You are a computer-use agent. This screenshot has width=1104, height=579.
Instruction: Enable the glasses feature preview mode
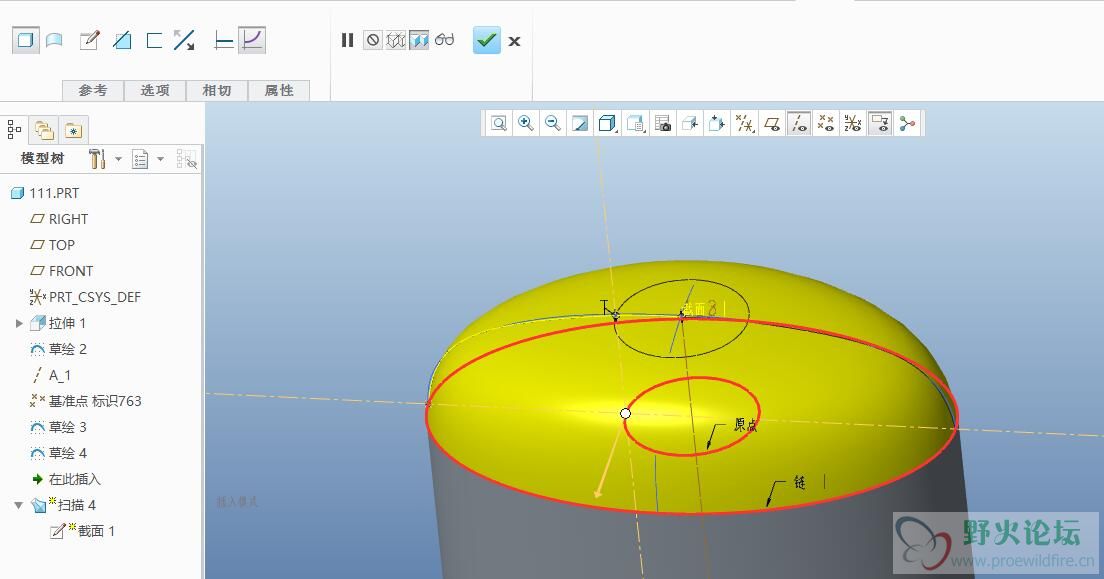tap(445, 41)
